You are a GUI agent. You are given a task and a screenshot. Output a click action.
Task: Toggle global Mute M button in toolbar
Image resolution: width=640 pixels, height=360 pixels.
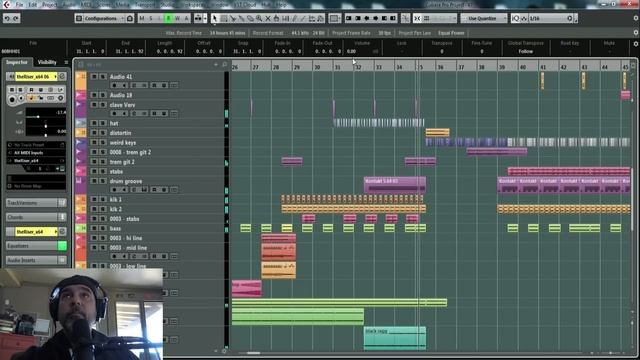(x=142, y=18)
